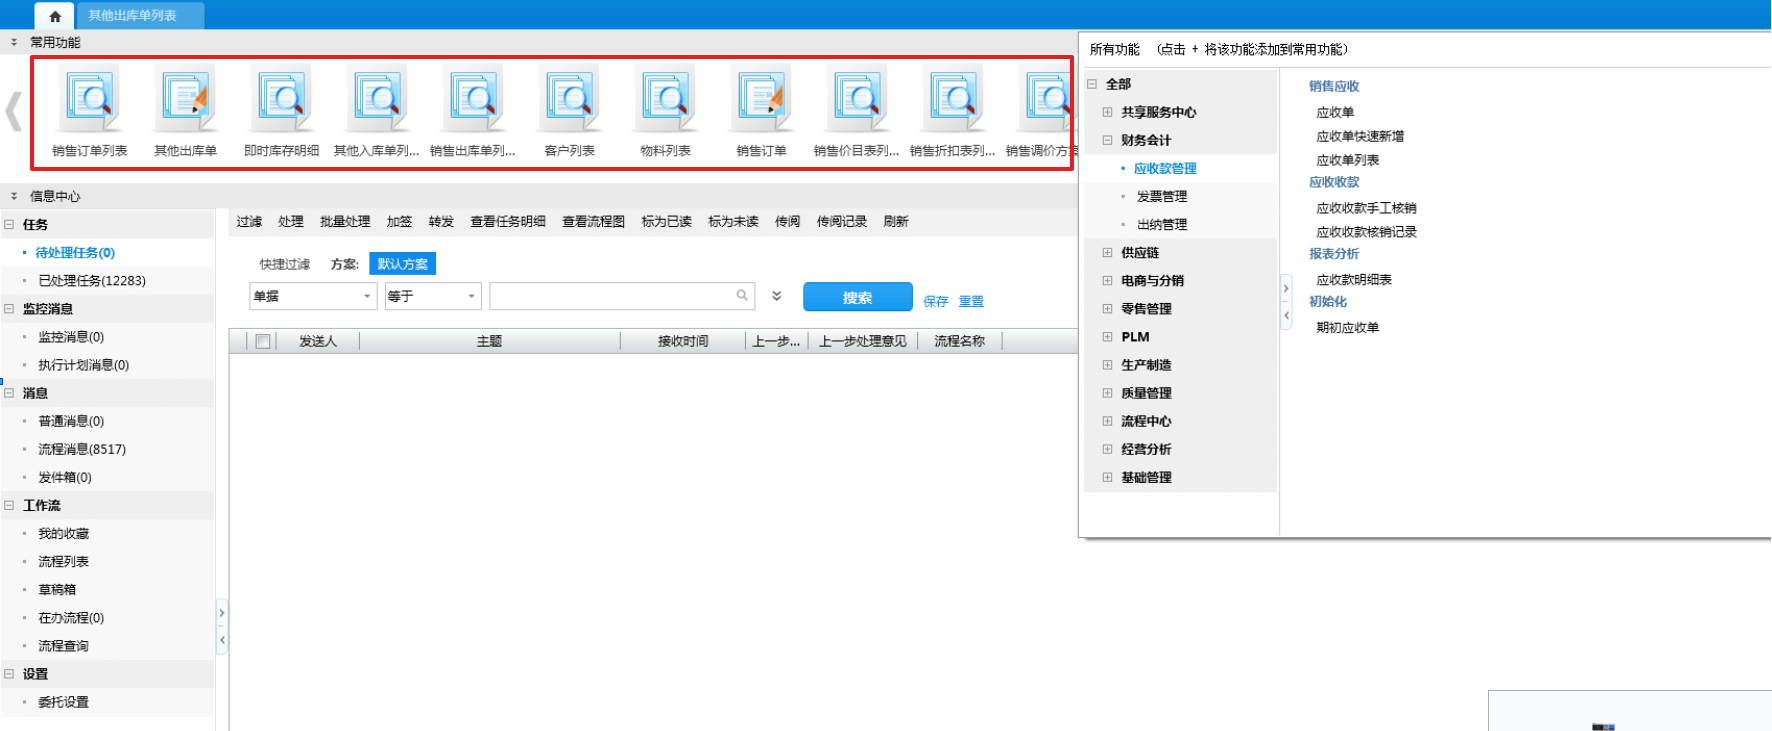Select the 默认方案 scheme button
The image size is (1772, 731).
[402, 264]
